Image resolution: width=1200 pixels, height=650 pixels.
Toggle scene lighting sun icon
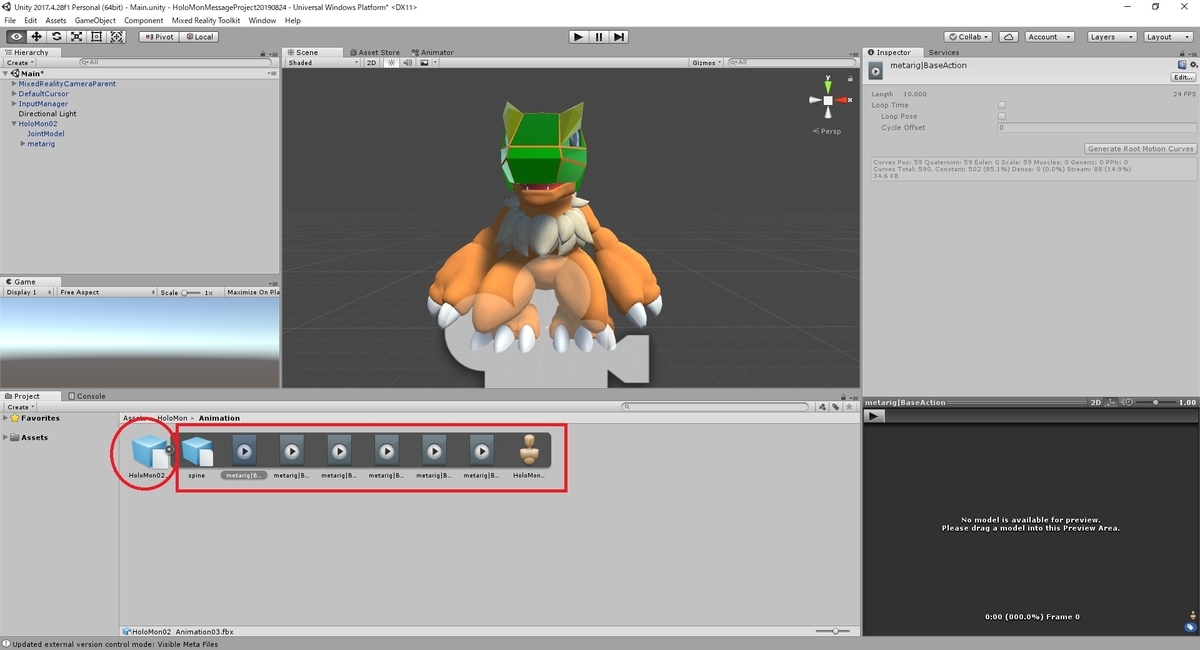(x=391, y=63)
